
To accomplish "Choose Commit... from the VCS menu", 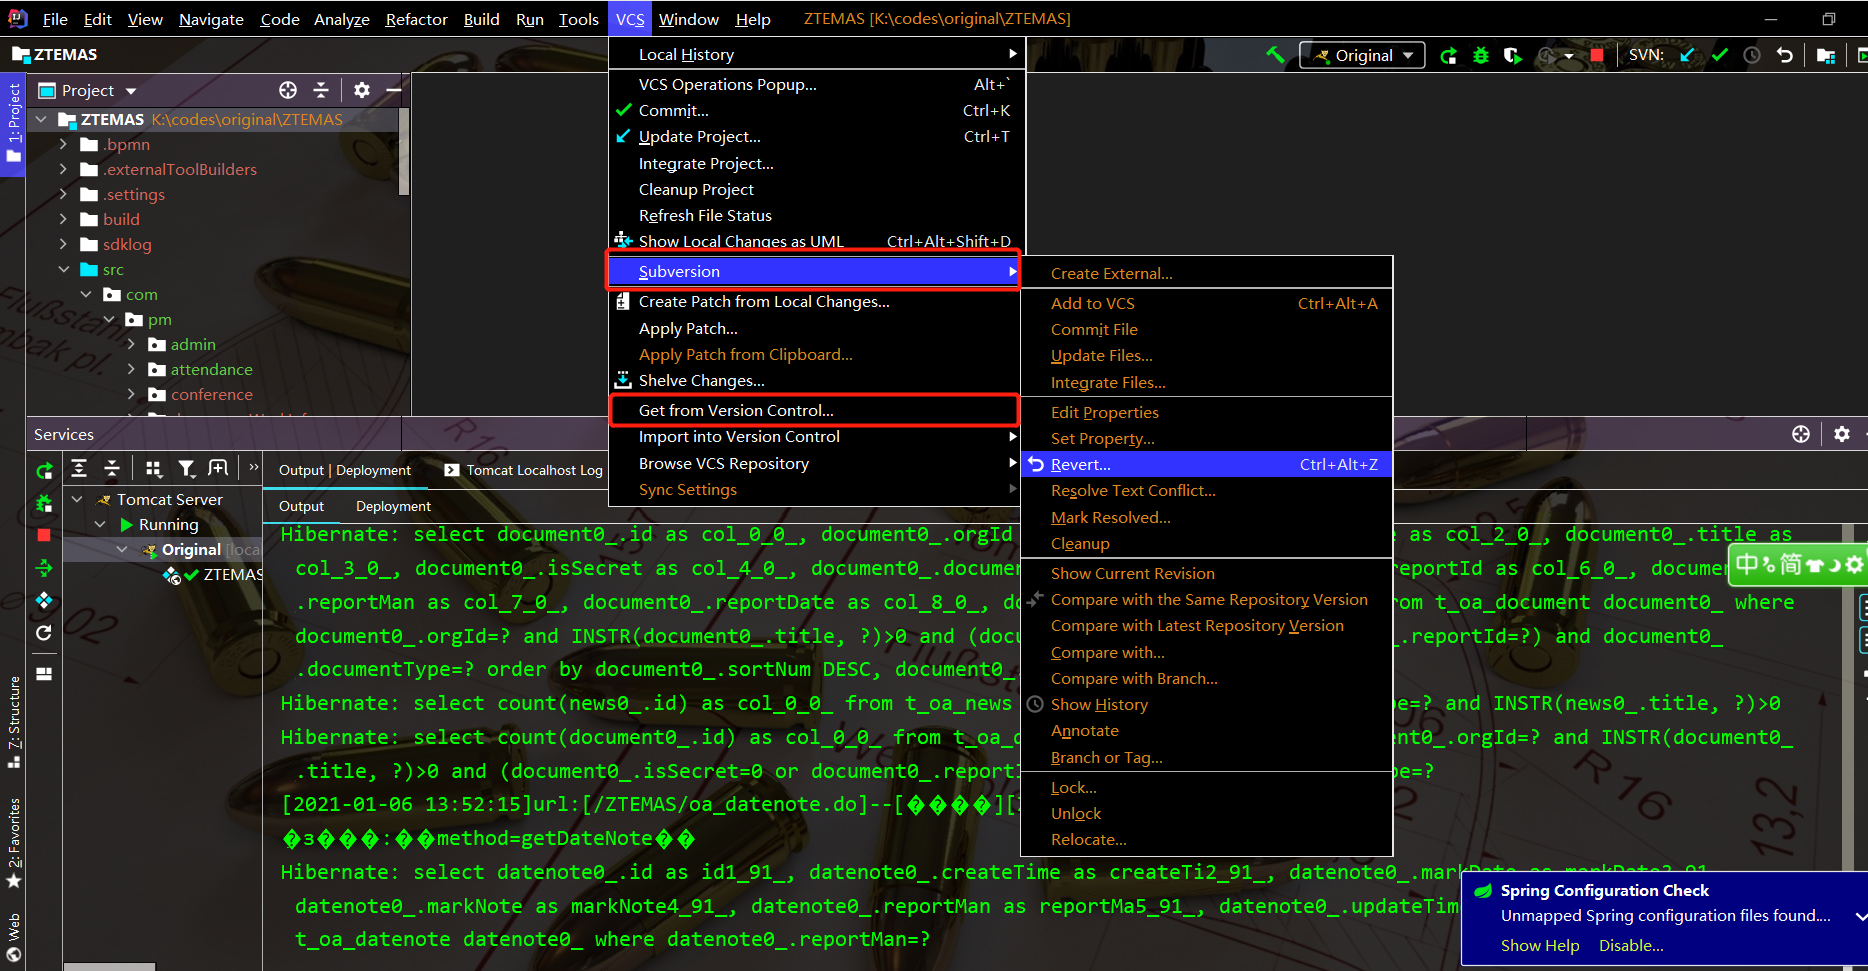I will [x=814, y=110].
